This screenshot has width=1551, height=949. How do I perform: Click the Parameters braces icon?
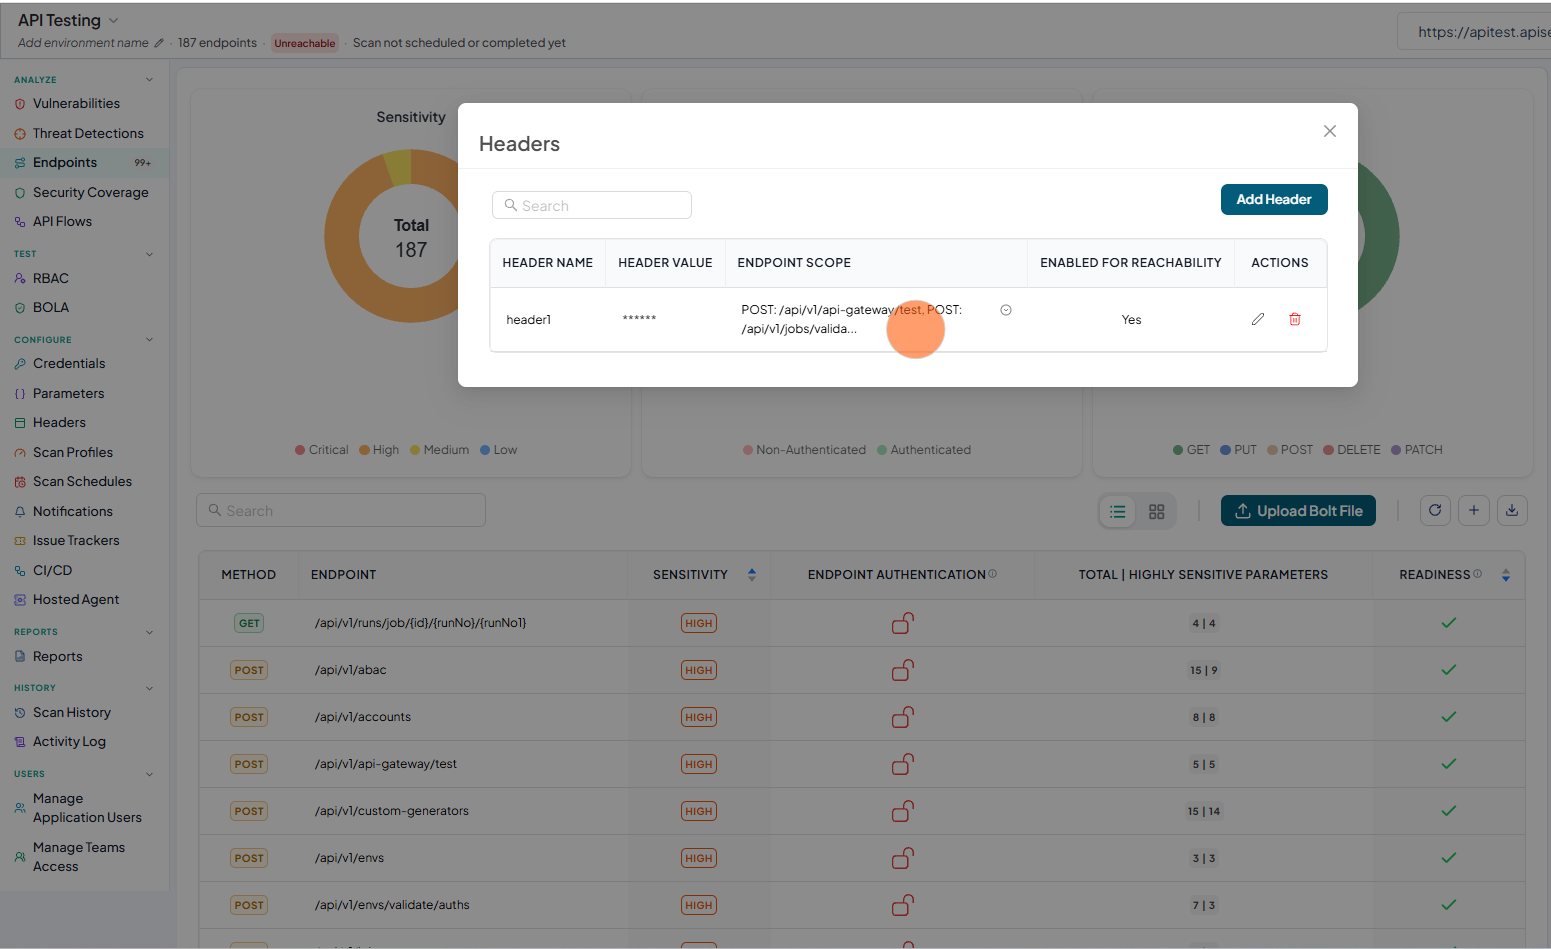(x=20, y=394)
